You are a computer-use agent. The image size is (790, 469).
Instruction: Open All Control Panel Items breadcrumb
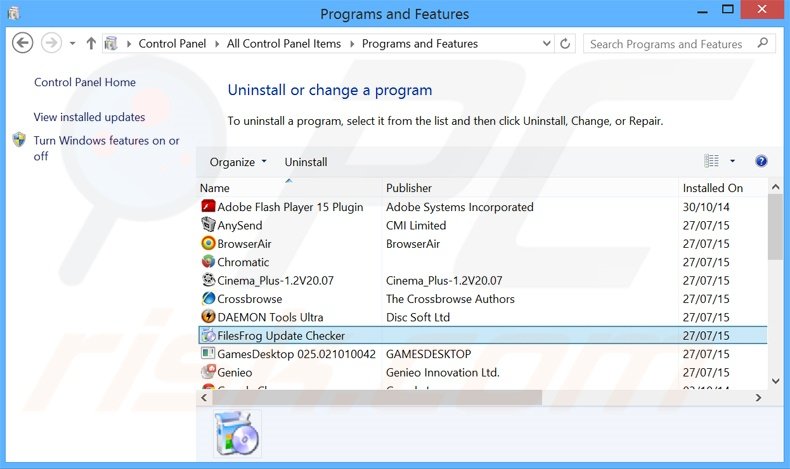(x=284, y=44)
